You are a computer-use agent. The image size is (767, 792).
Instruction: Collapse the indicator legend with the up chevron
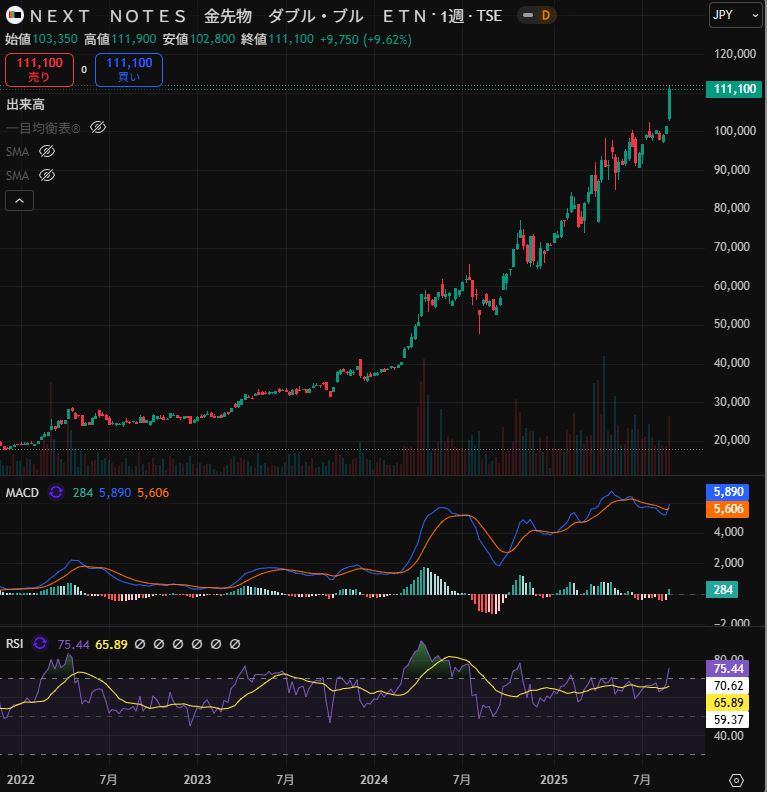pos(19,201)
